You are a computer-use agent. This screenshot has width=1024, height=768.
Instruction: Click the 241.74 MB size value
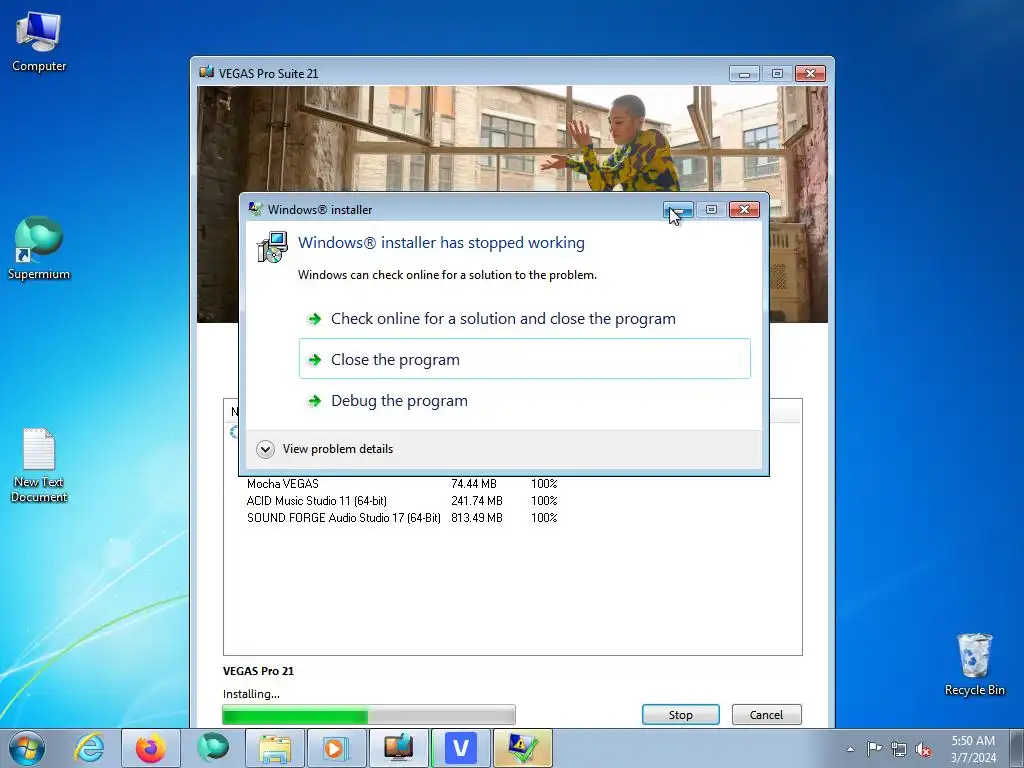[x=477, y=501]
